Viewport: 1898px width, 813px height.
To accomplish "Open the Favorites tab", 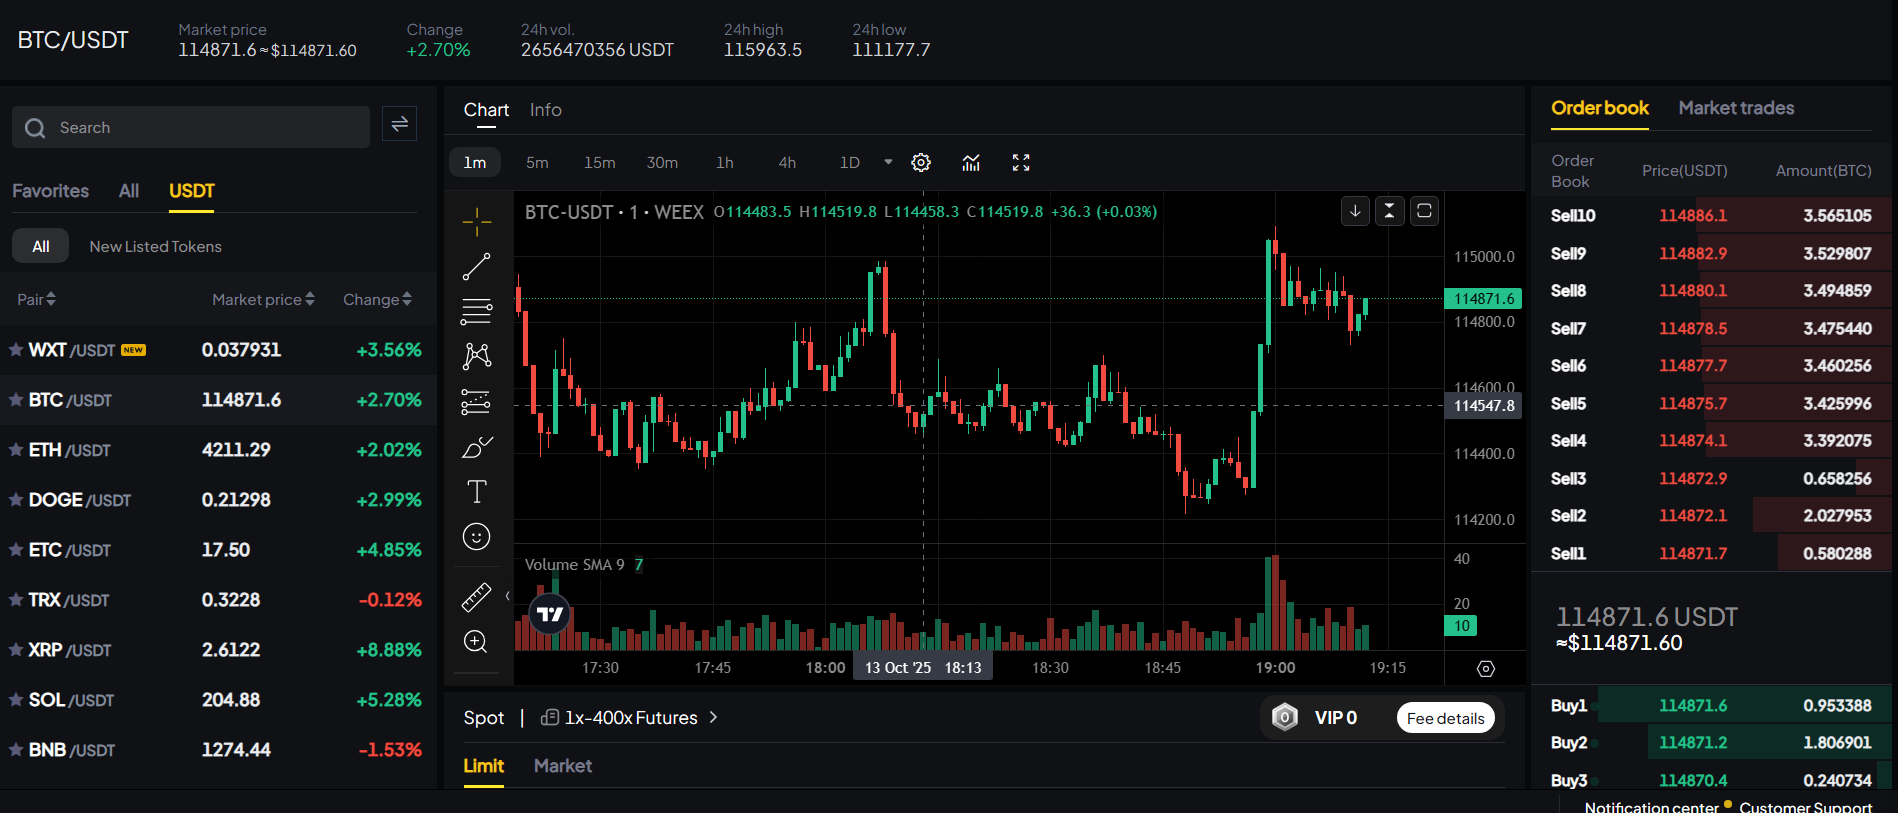I will [x=50, y=191].
